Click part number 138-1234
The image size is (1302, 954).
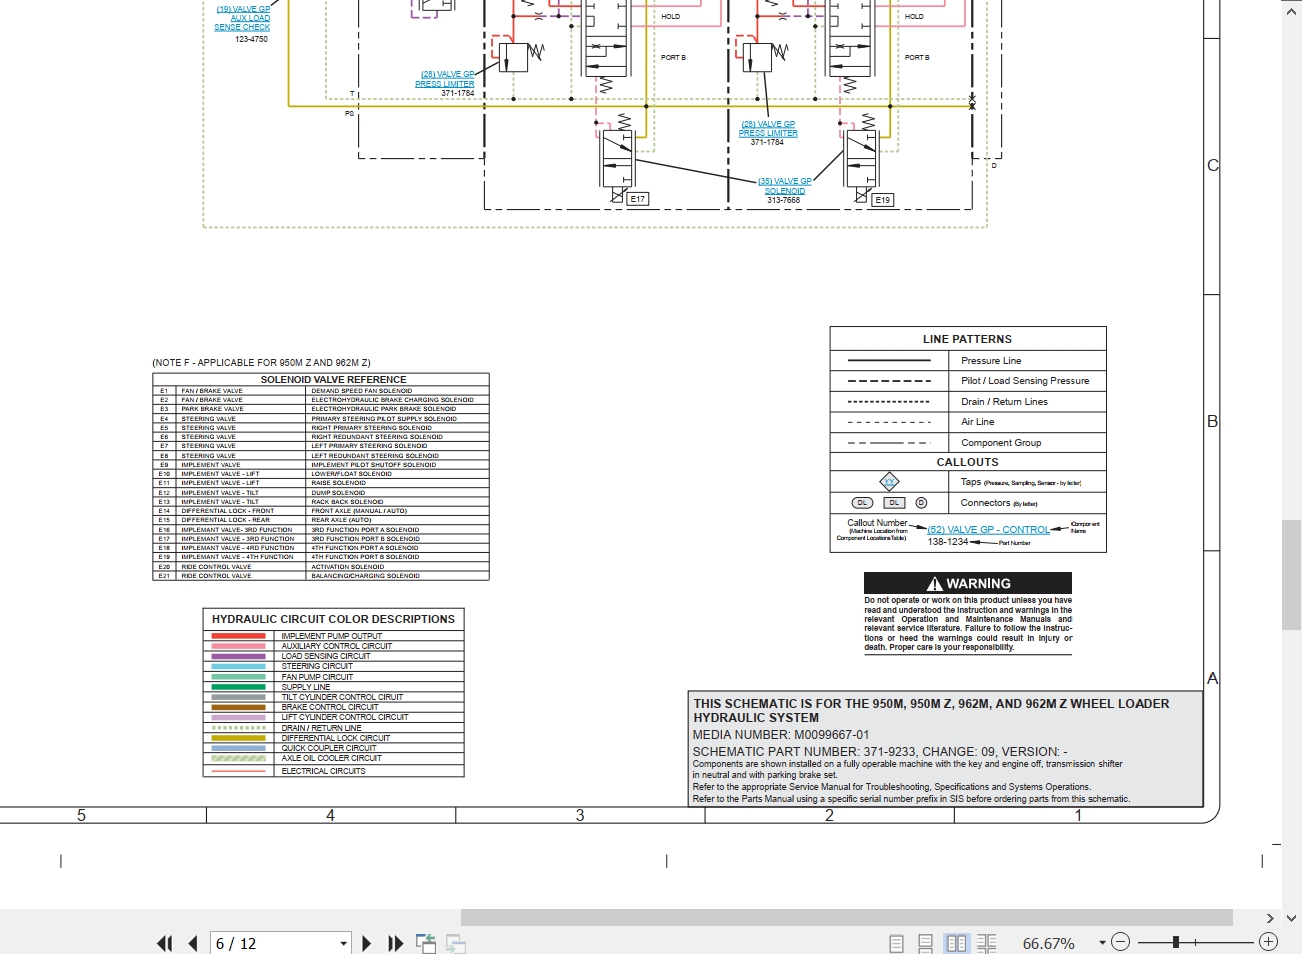[x=947, y=542]
